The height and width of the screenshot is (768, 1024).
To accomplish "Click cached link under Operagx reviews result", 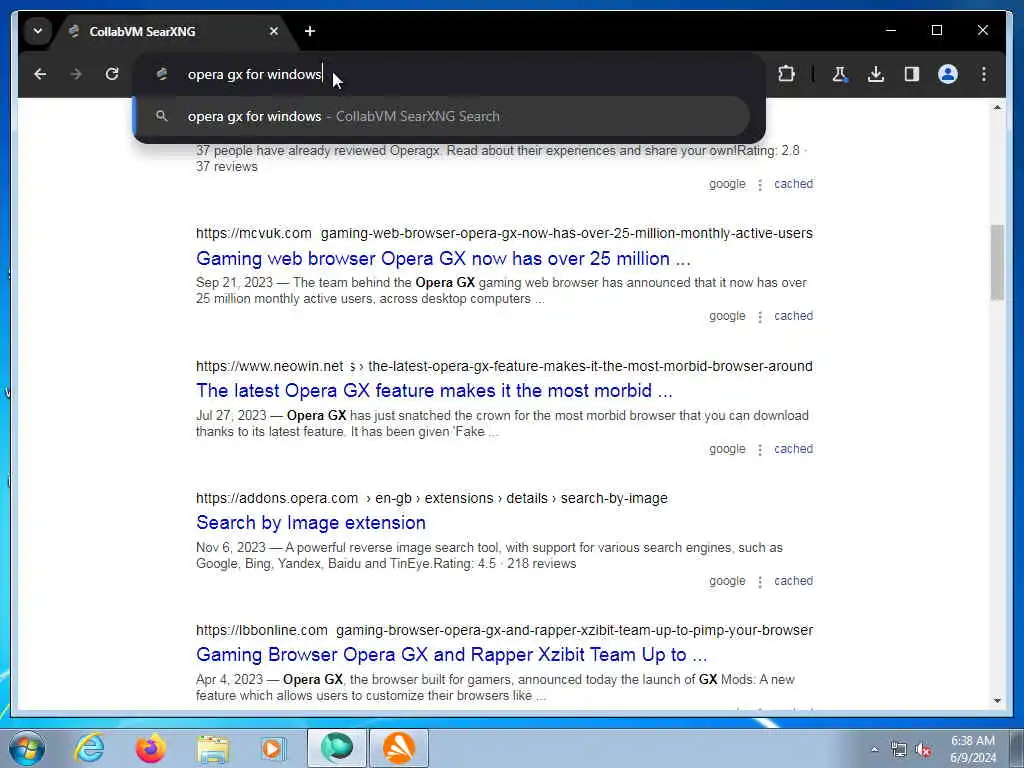I will (x=793, y=184).
